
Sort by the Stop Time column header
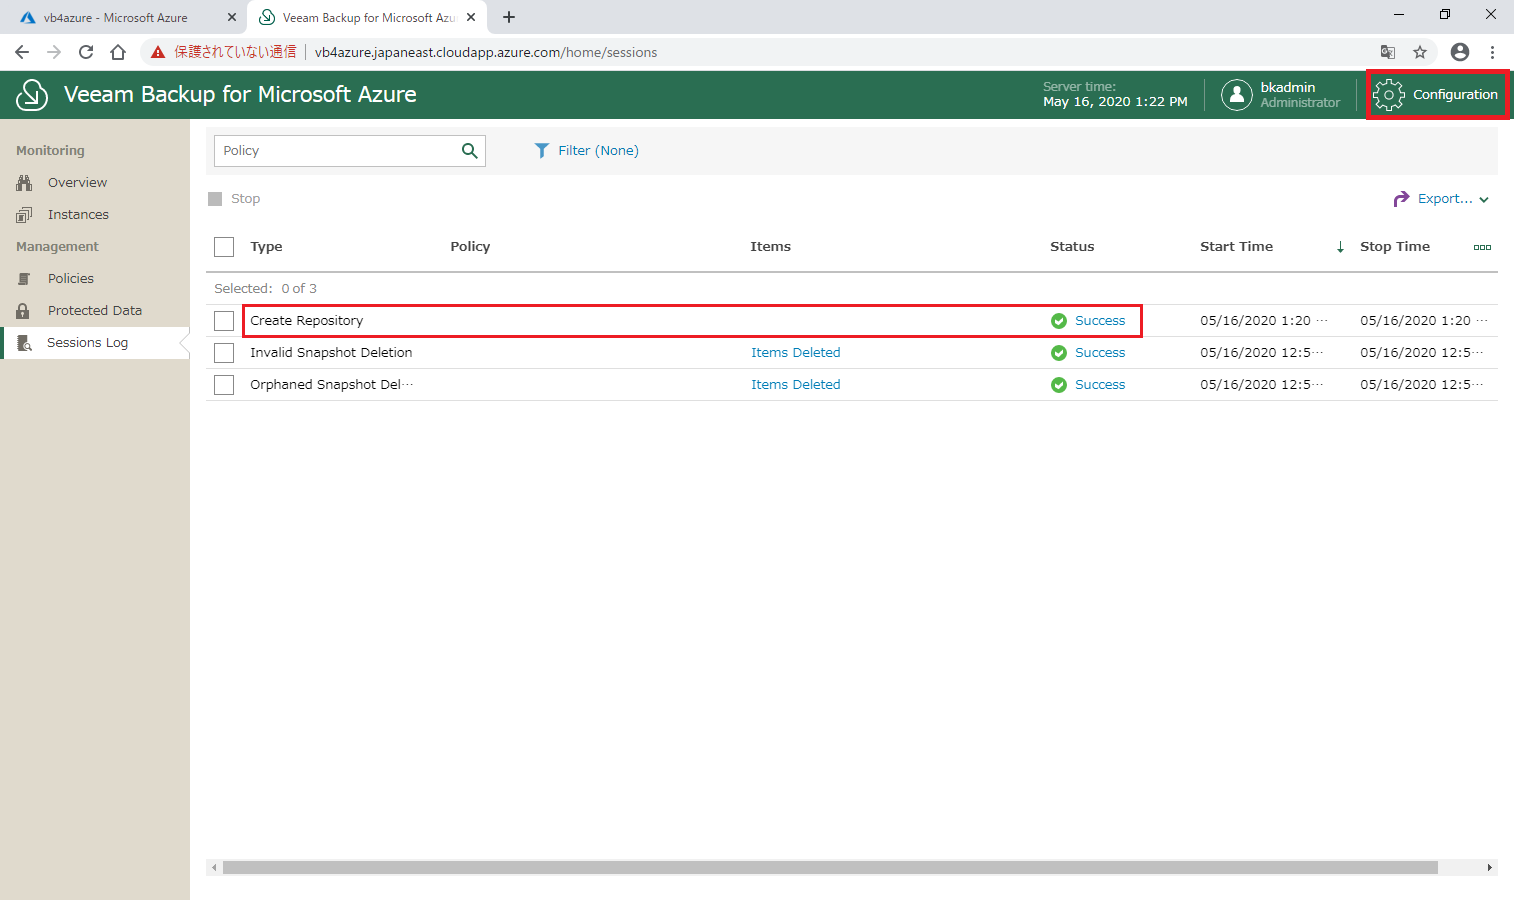pos(1395,247)
